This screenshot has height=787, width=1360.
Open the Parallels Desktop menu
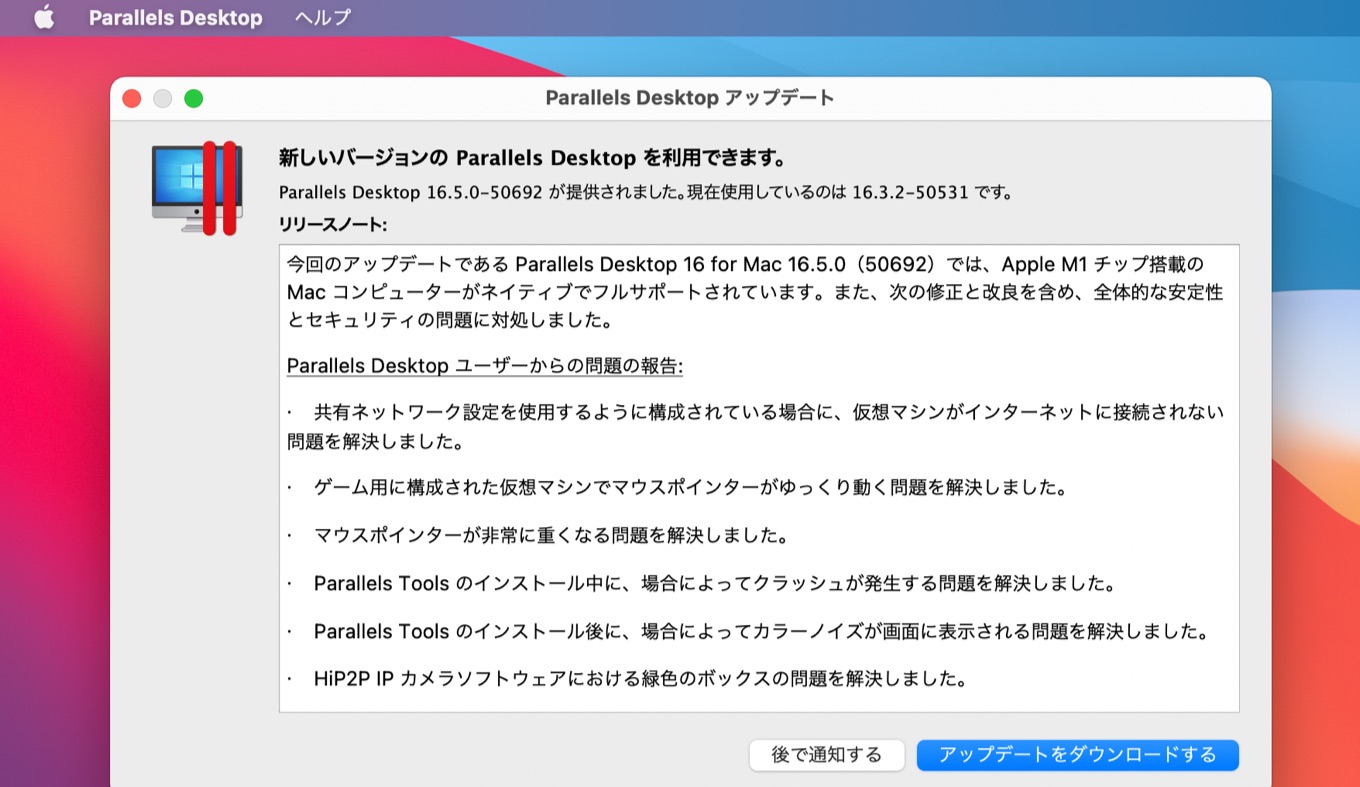[x=175, y=18]
